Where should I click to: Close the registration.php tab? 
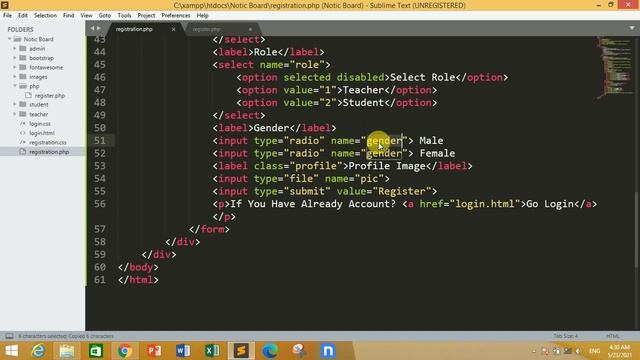click(173, 29)
